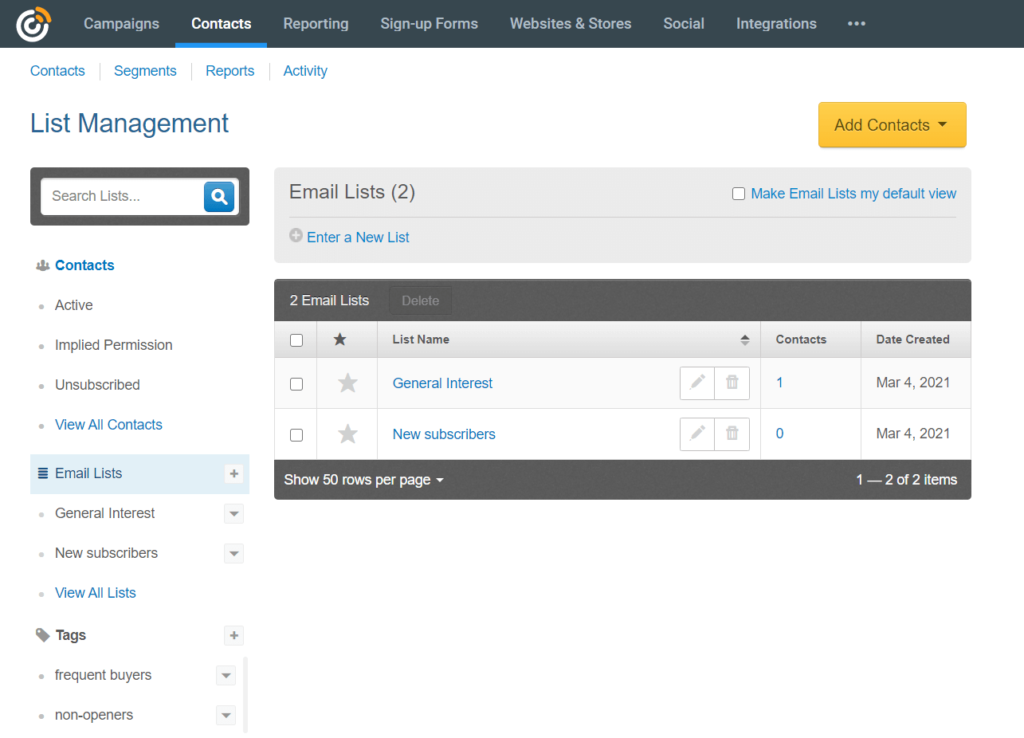The height and width of the screenshot is (738, 1024).
Task: Enable Make Email Lists my default view
Action: pyautogui.click(x=739, y=193)
